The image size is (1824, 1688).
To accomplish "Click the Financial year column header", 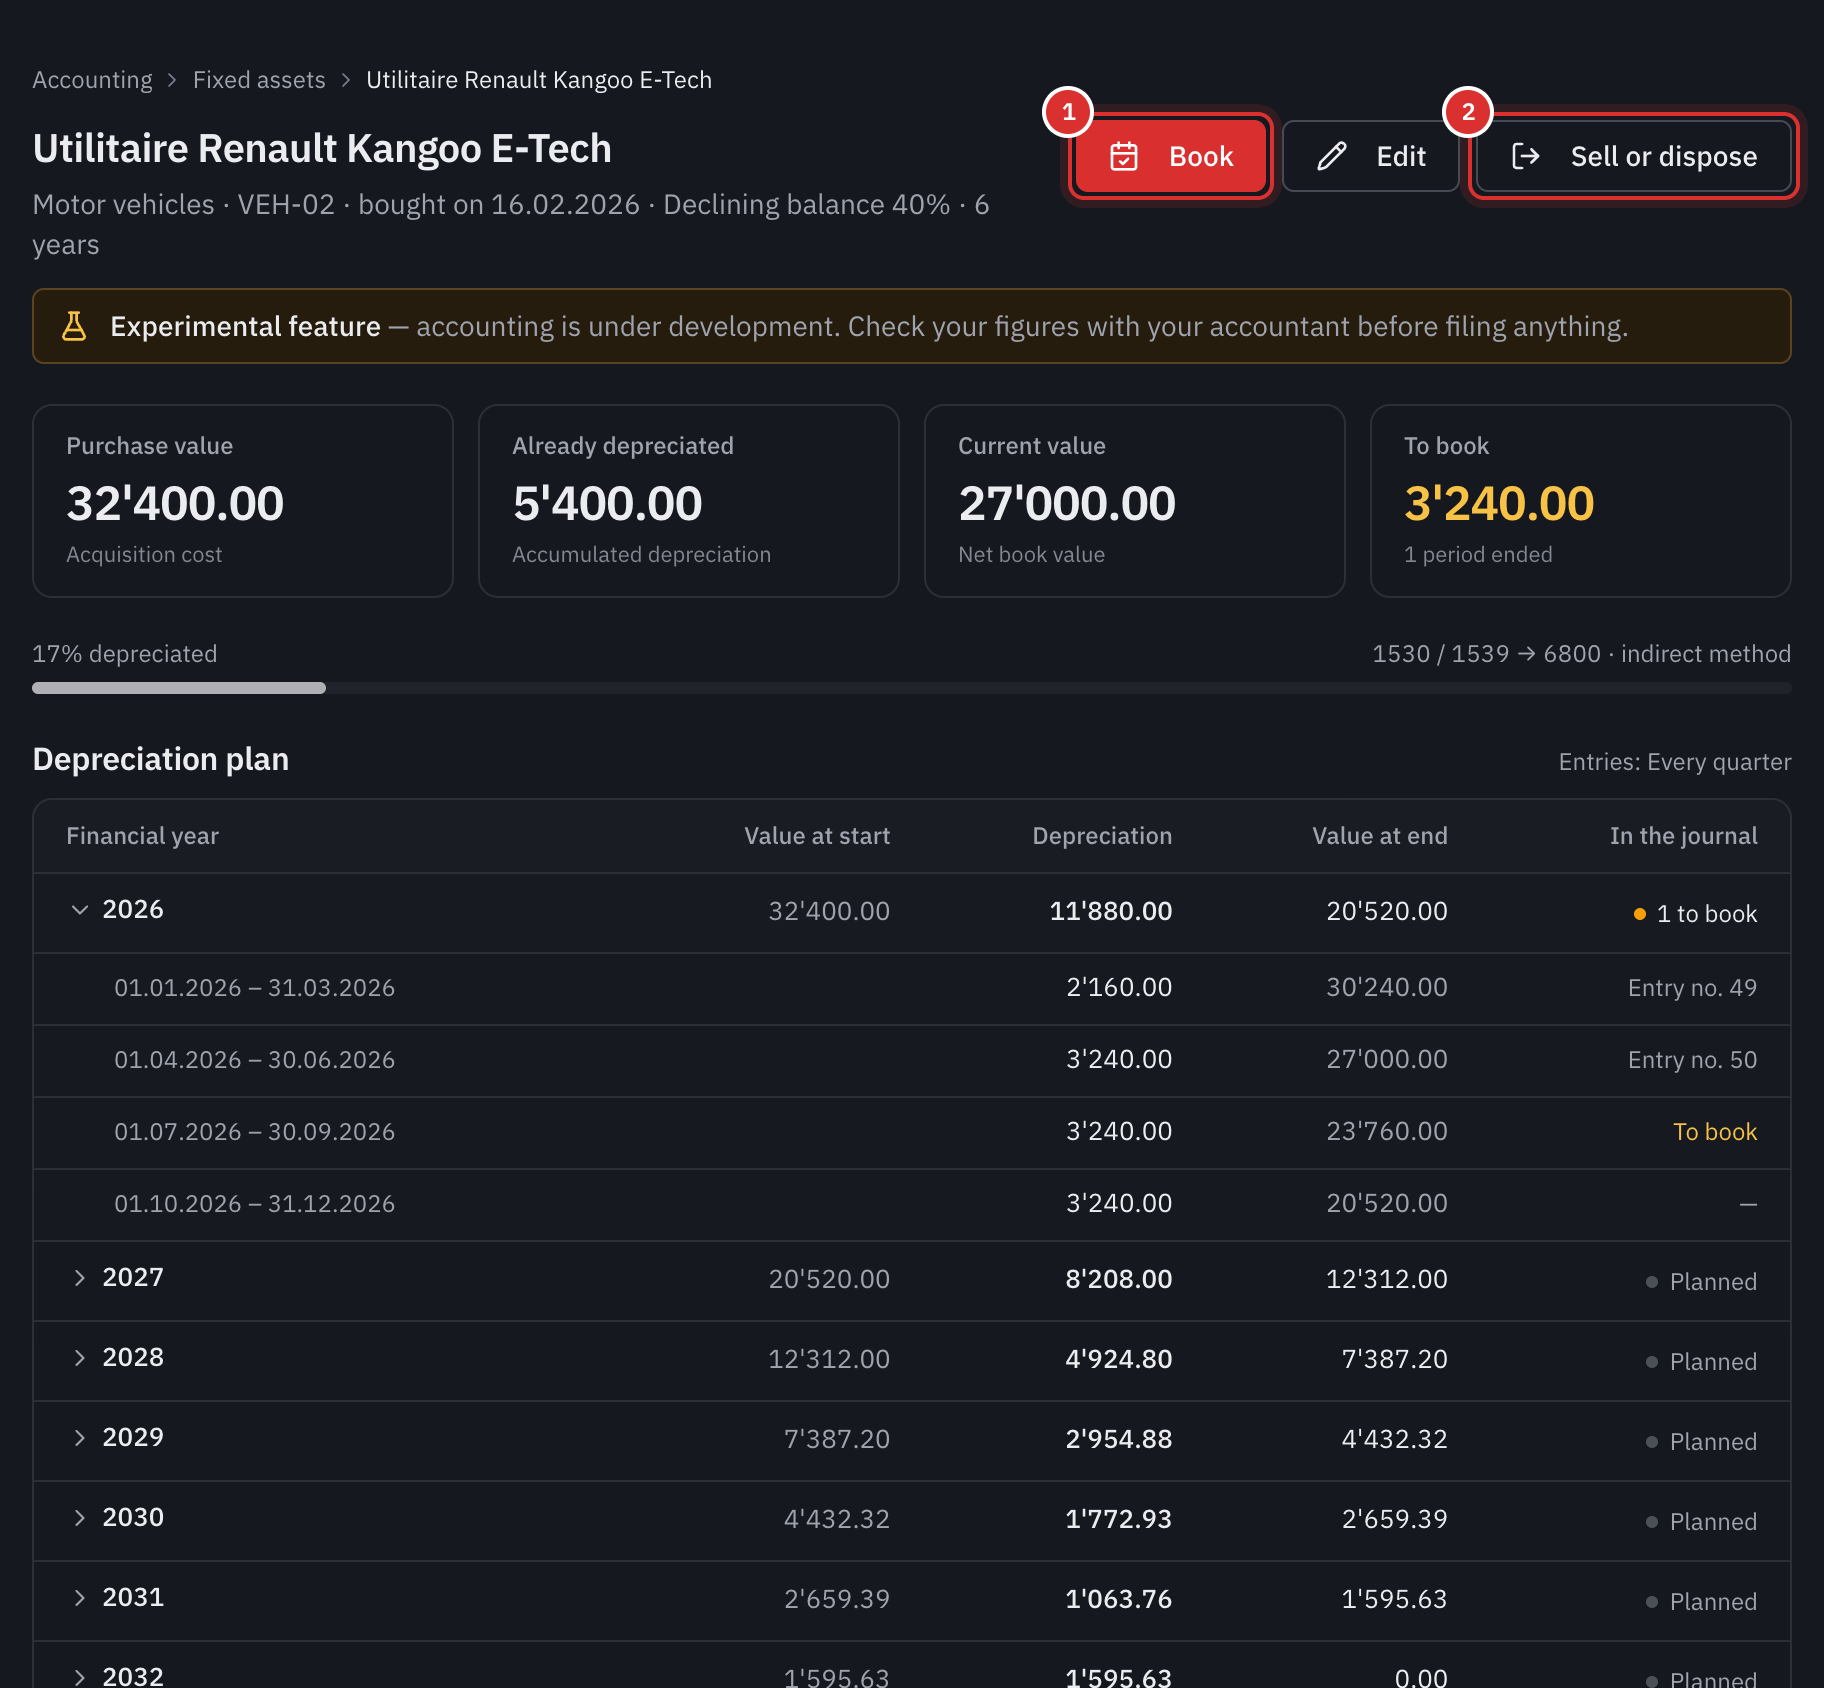I will click(x=142, y=836).
